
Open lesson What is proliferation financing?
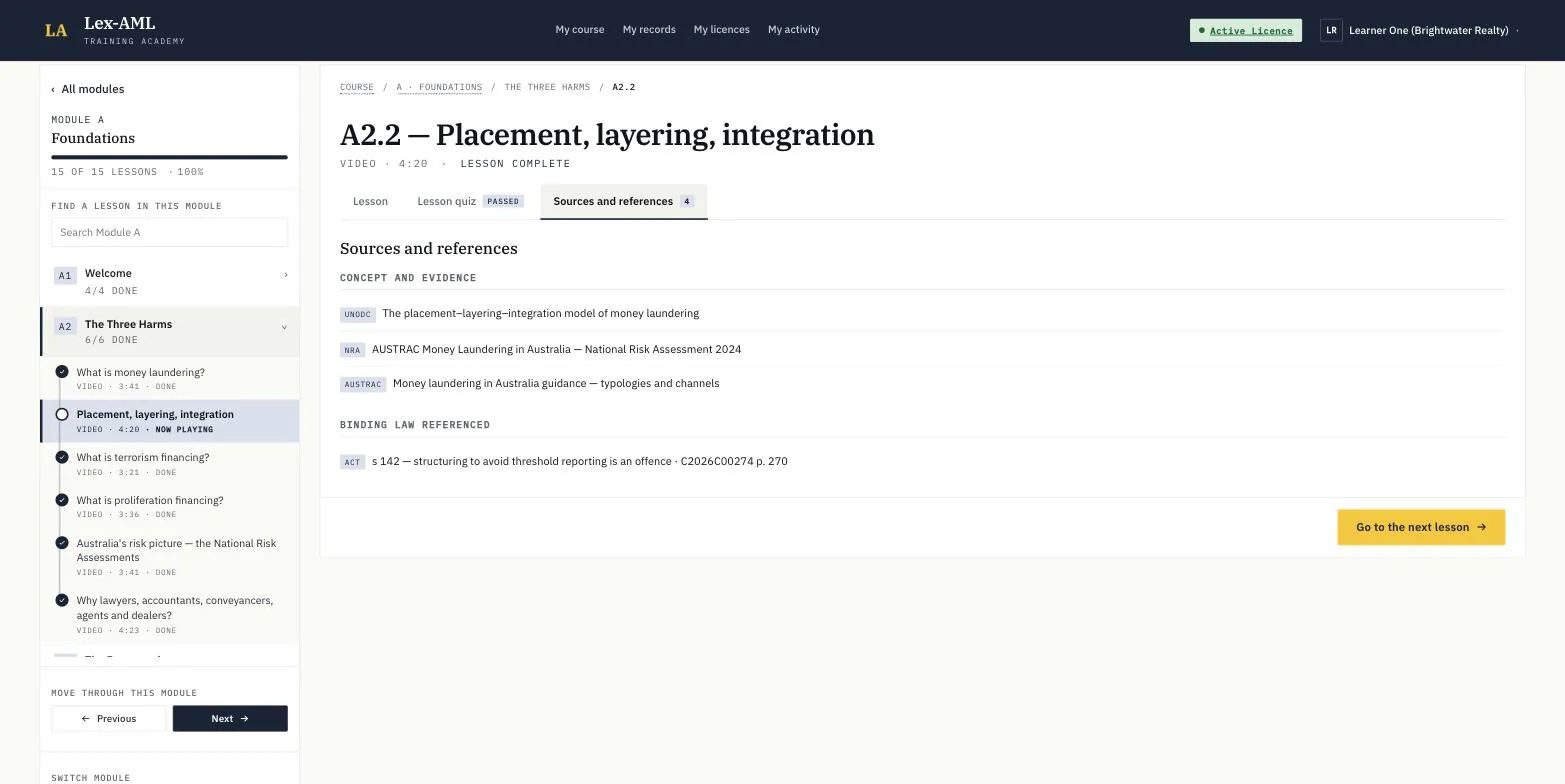[x=170, y=507]
